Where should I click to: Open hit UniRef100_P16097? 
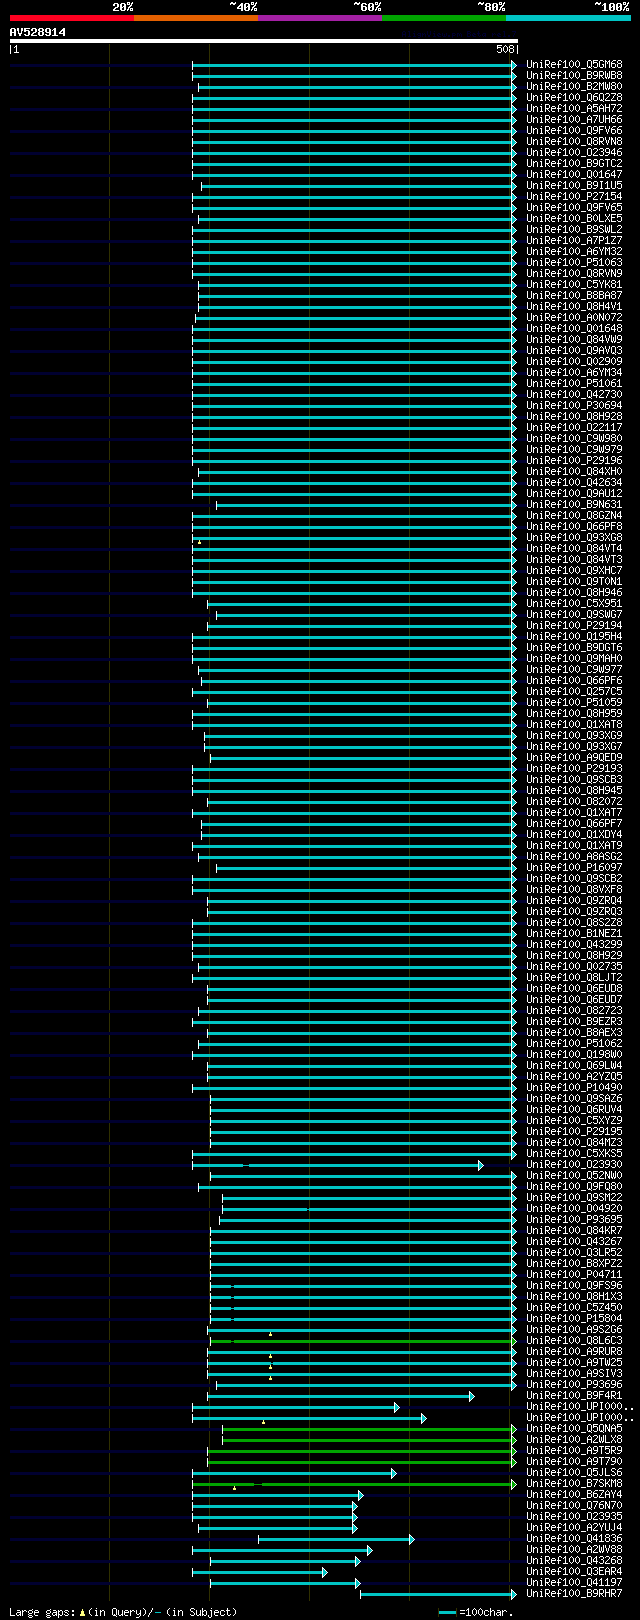point(574,868)
